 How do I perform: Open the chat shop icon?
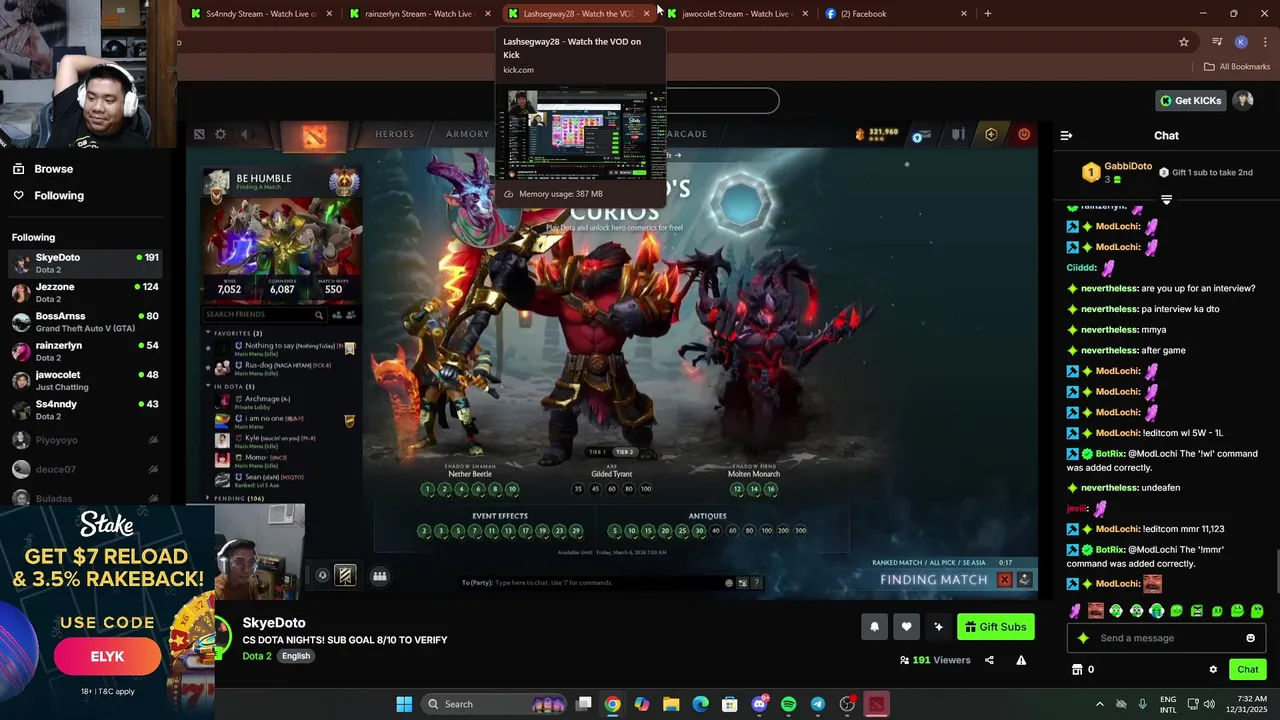[x=1077, y=670]
